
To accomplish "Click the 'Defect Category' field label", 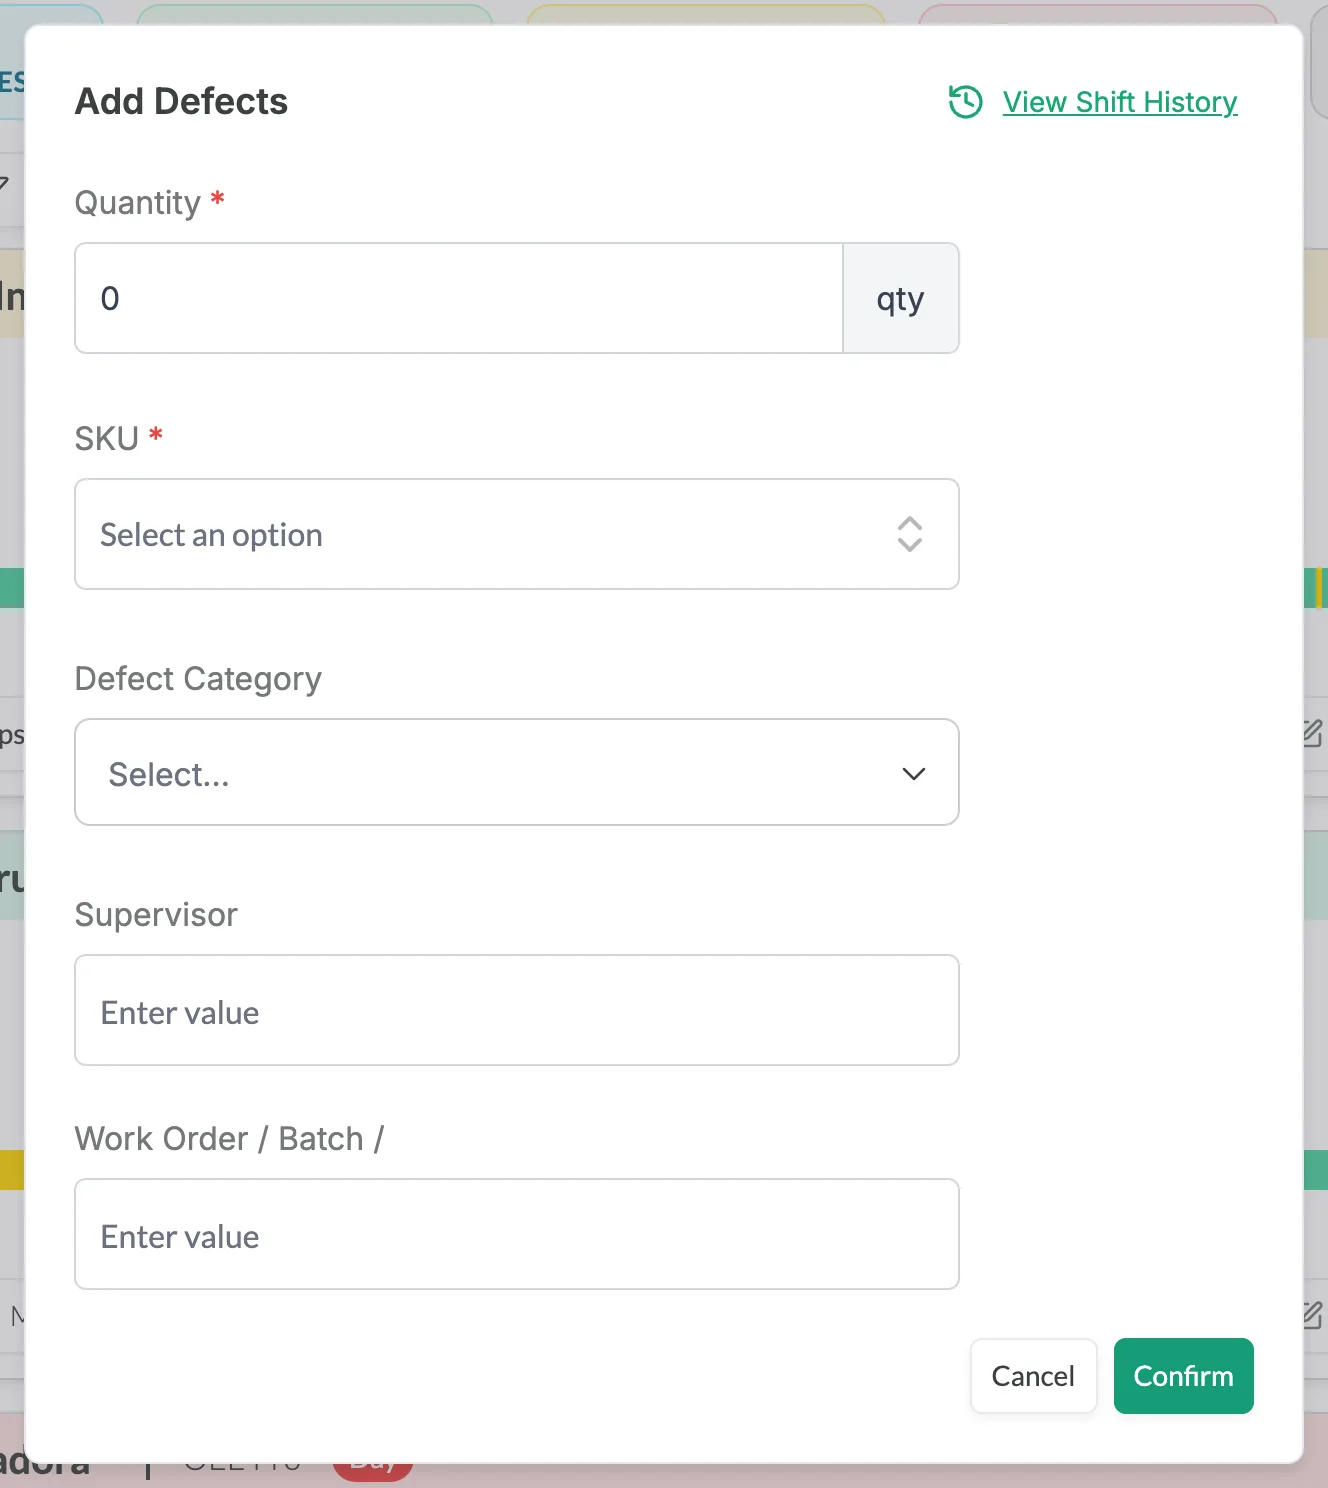I will click(x=198, y=679).
